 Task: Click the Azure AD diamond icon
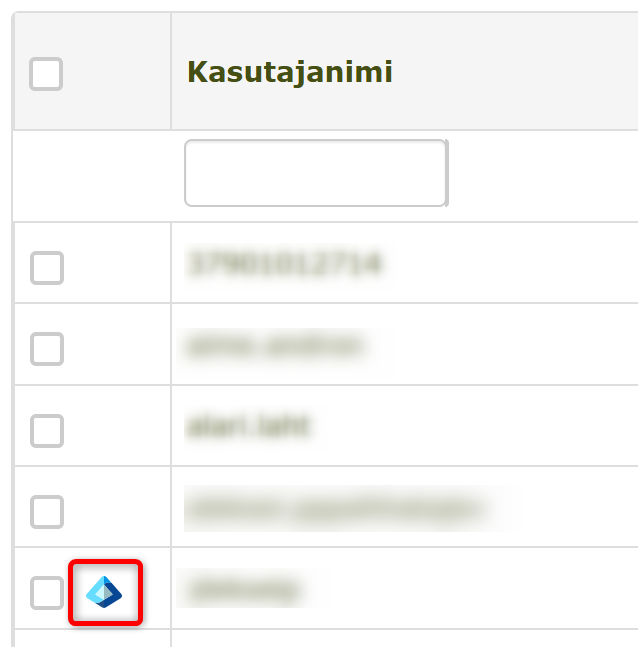[x=104, y=592]
